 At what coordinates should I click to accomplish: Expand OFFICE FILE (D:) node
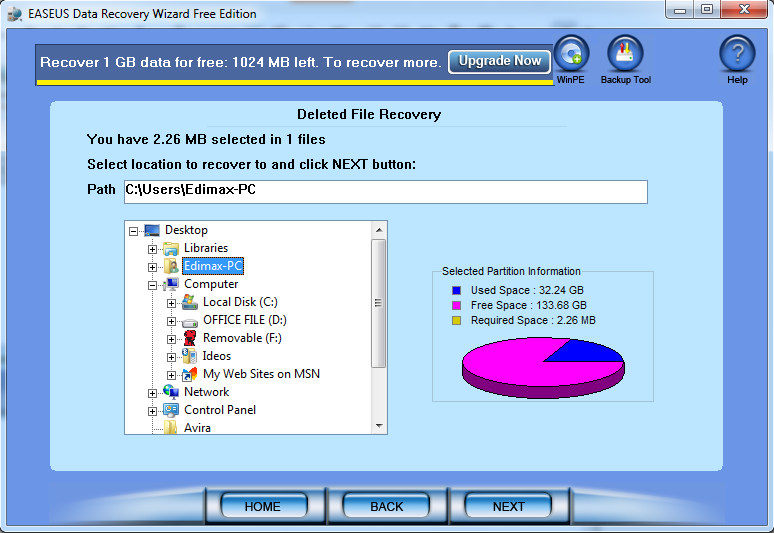point(171,321)
